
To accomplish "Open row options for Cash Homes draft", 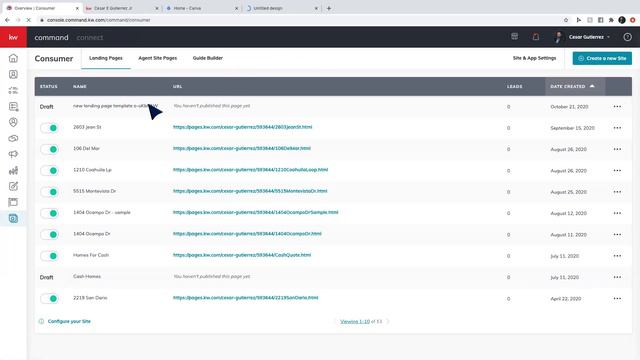I will click(x=617, y=277).
